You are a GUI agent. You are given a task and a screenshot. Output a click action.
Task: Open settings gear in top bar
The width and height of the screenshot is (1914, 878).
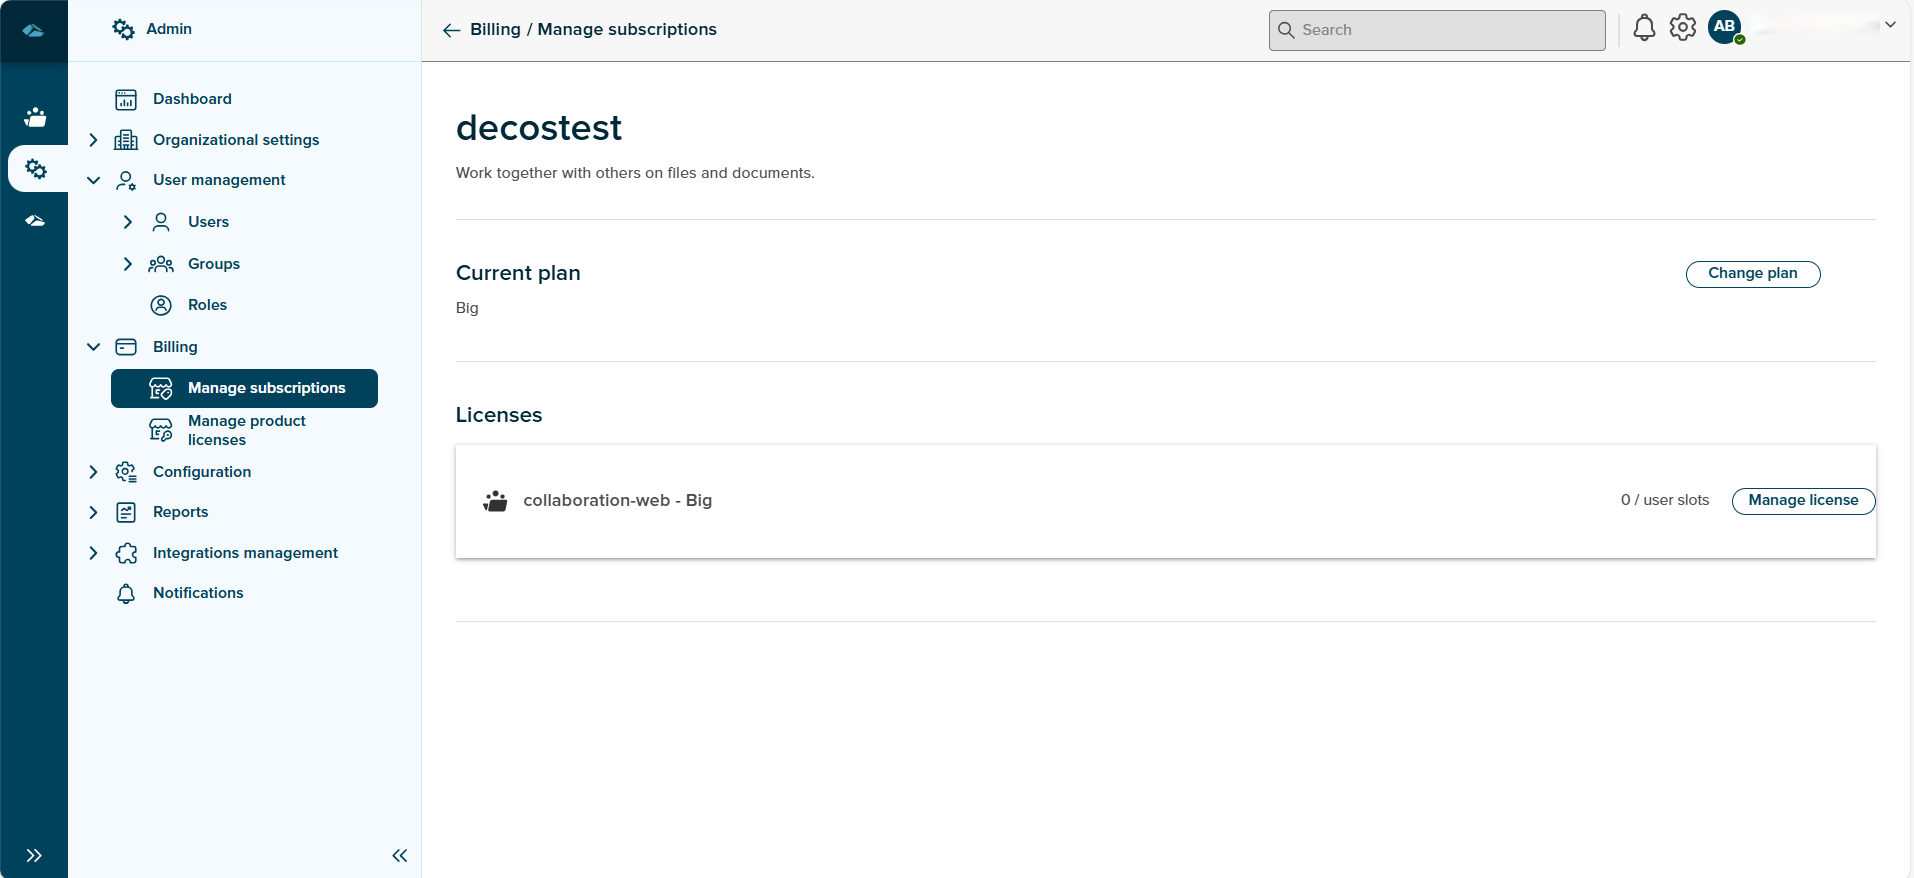[1683, 28]
